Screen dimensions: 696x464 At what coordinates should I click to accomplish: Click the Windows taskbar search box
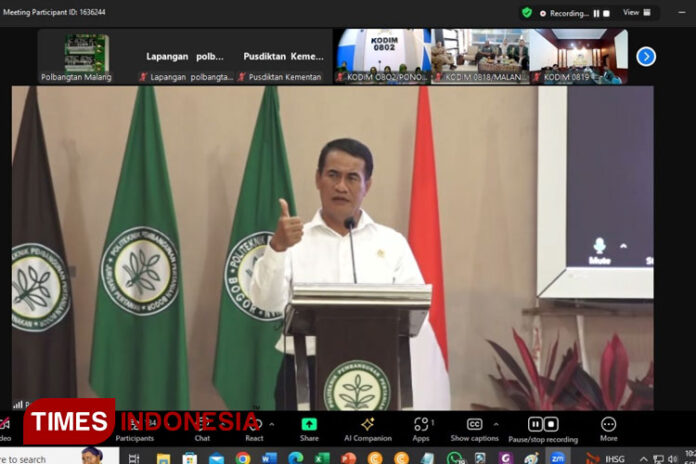pos(58,457)
